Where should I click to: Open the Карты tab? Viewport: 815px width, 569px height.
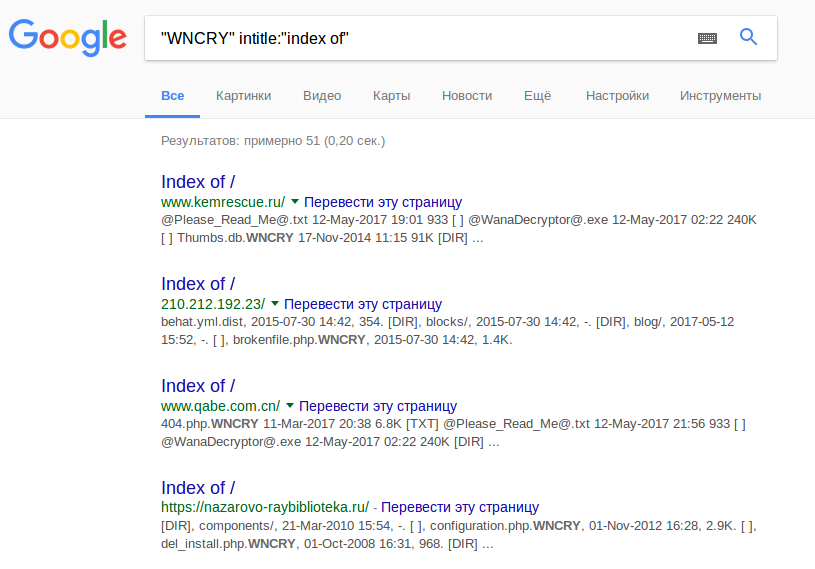tap(391, 96)
